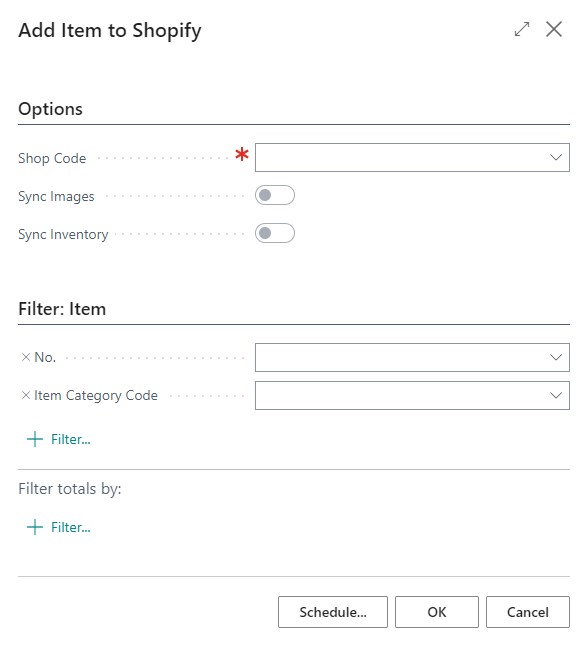586x648 pixels.
Task: Close the Add Item to Shopify dialog
Action: (x=554, y=29)
